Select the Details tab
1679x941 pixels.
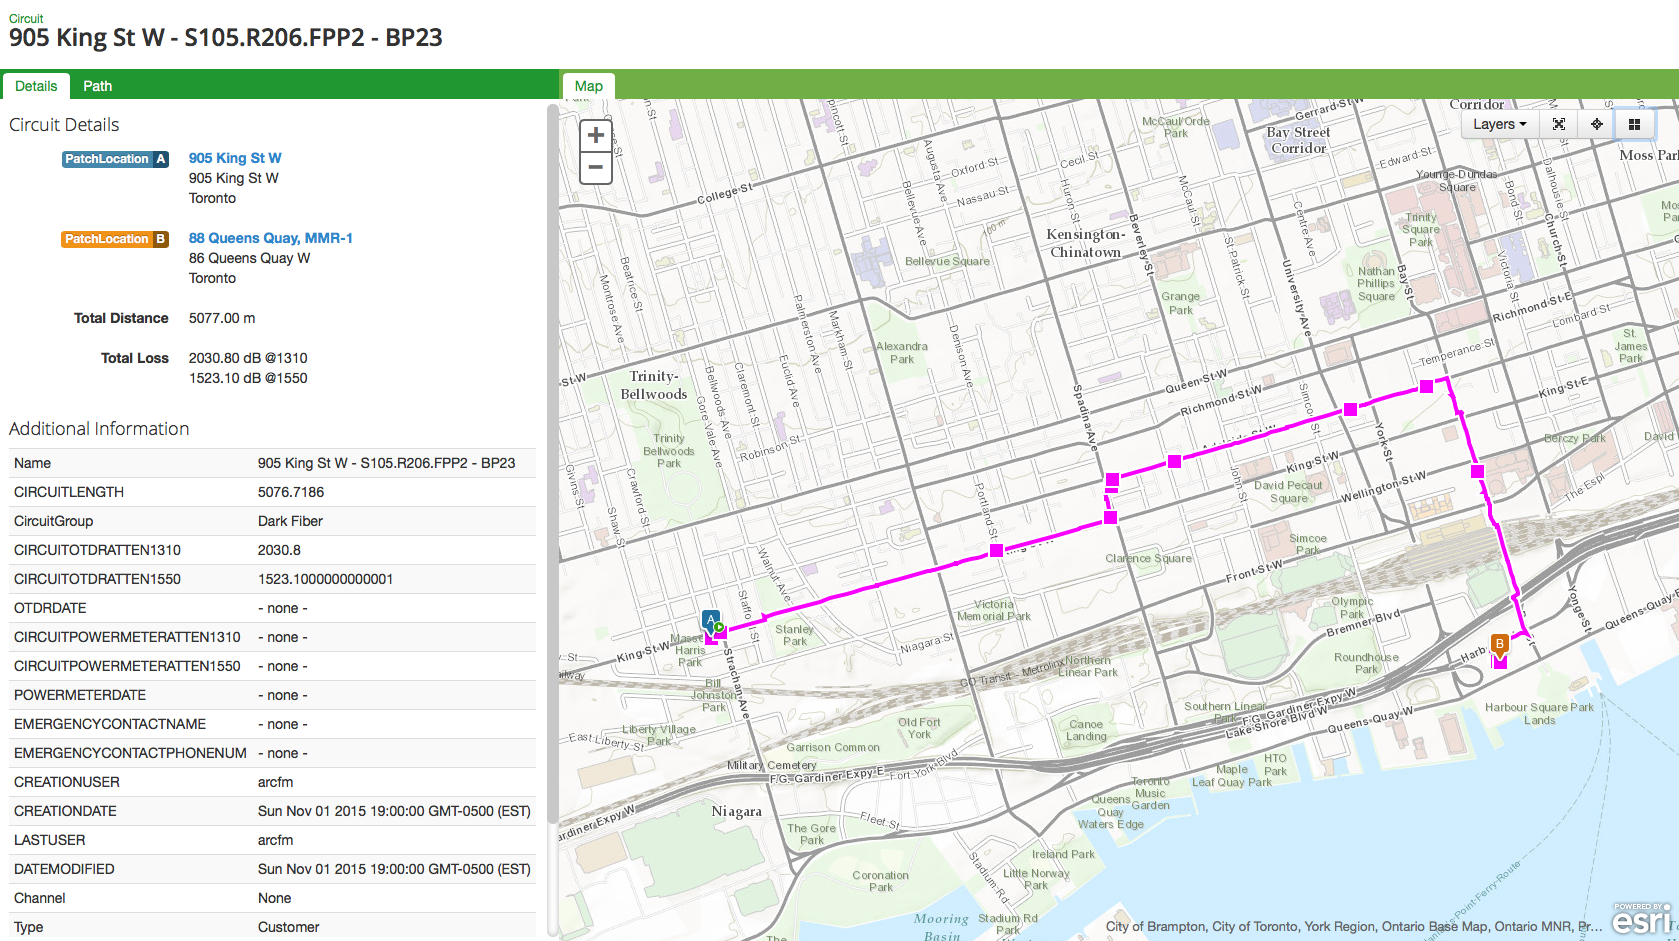[x=36, y=86]
